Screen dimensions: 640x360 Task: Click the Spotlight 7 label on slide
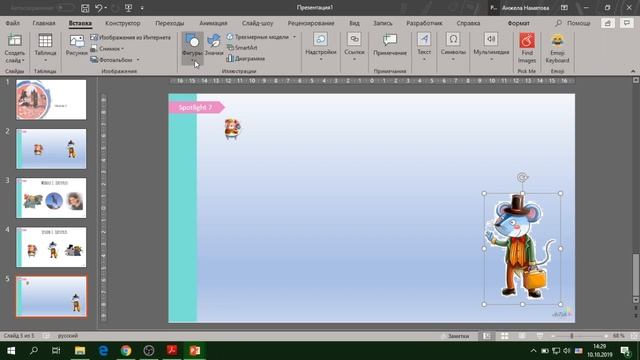(196, 107)
